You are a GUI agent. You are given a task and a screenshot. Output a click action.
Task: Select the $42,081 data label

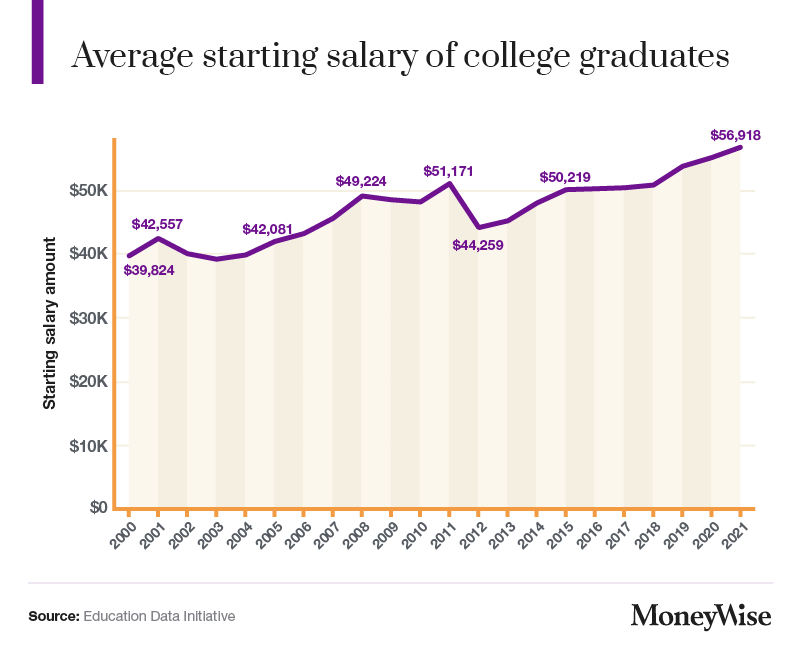[x=267, y=229]
